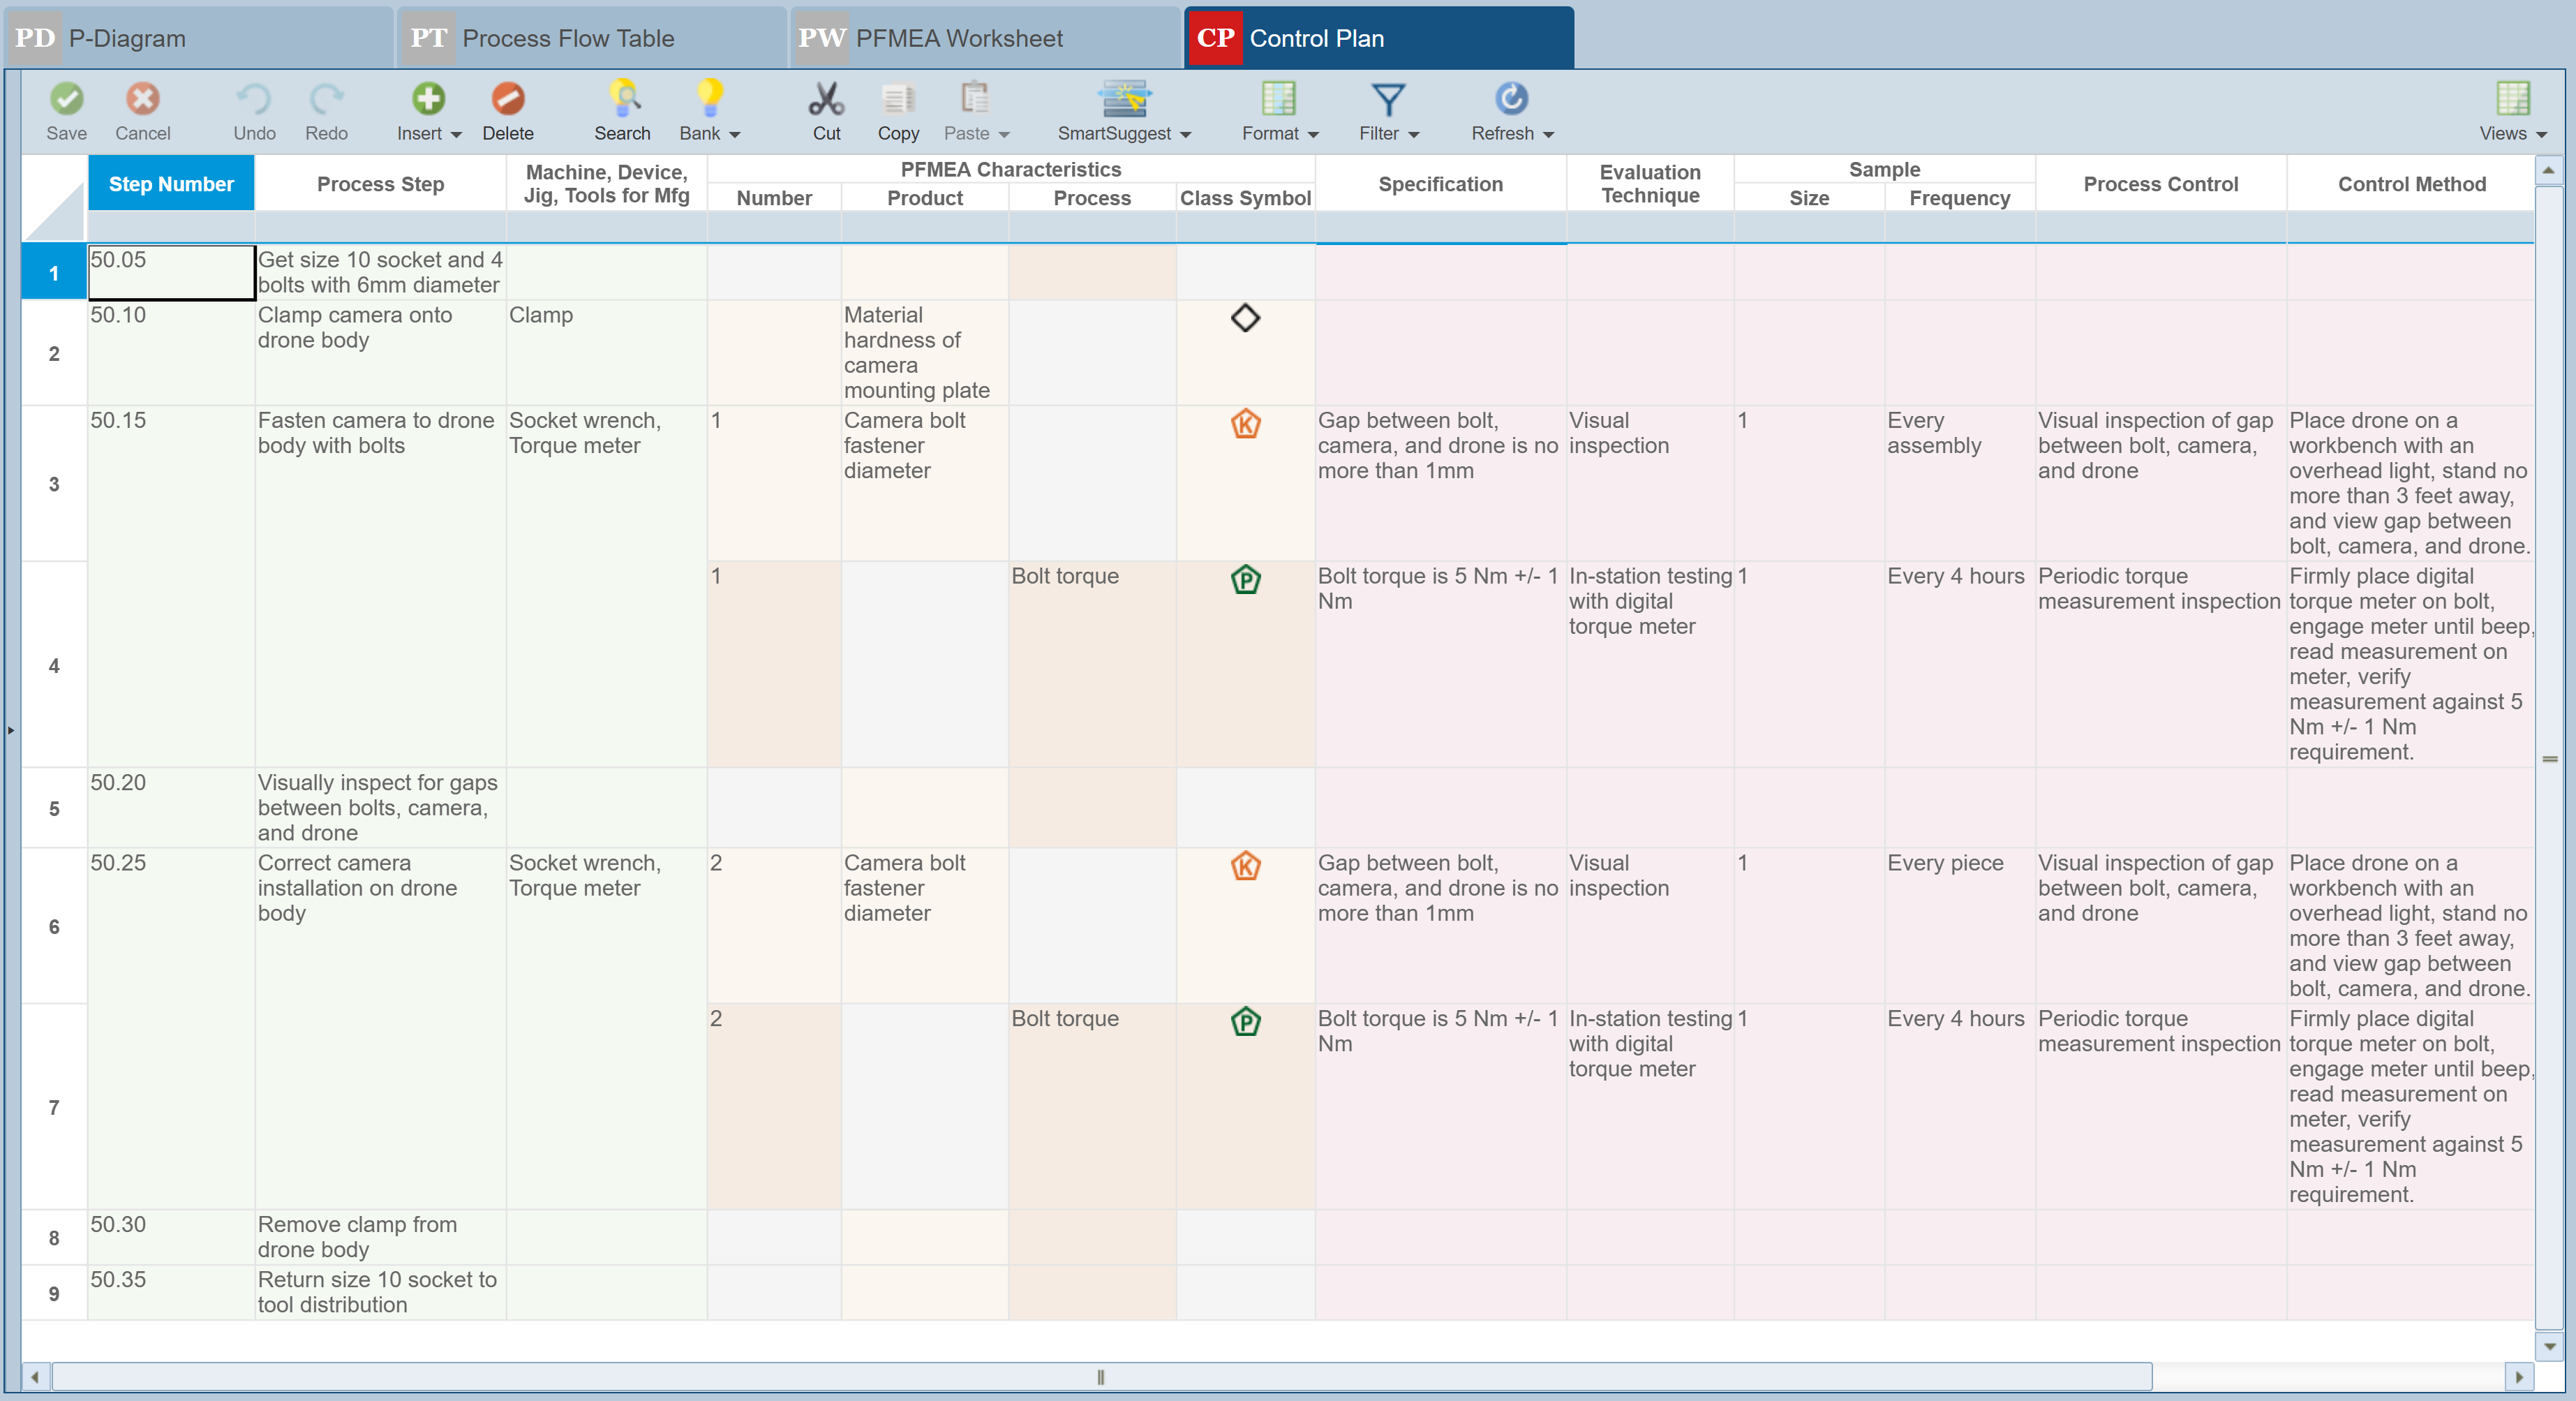Open the Bank dropdown arrow
Image resolution: width=2576 pixels, height=1401 pixels.
click(735, 135)
